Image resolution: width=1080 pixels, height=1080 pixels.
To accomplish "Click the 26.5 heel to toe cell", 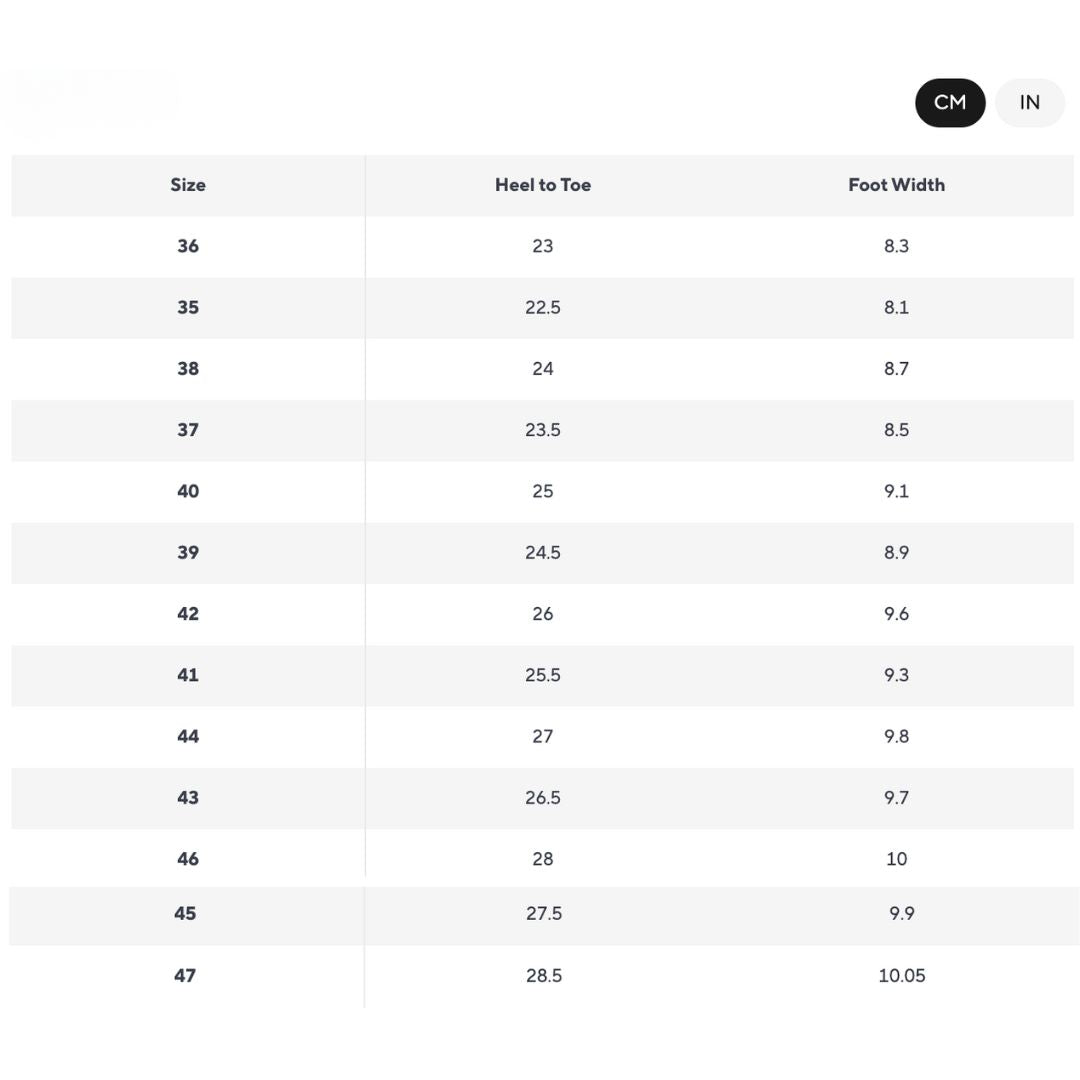I will pos(543,797).
